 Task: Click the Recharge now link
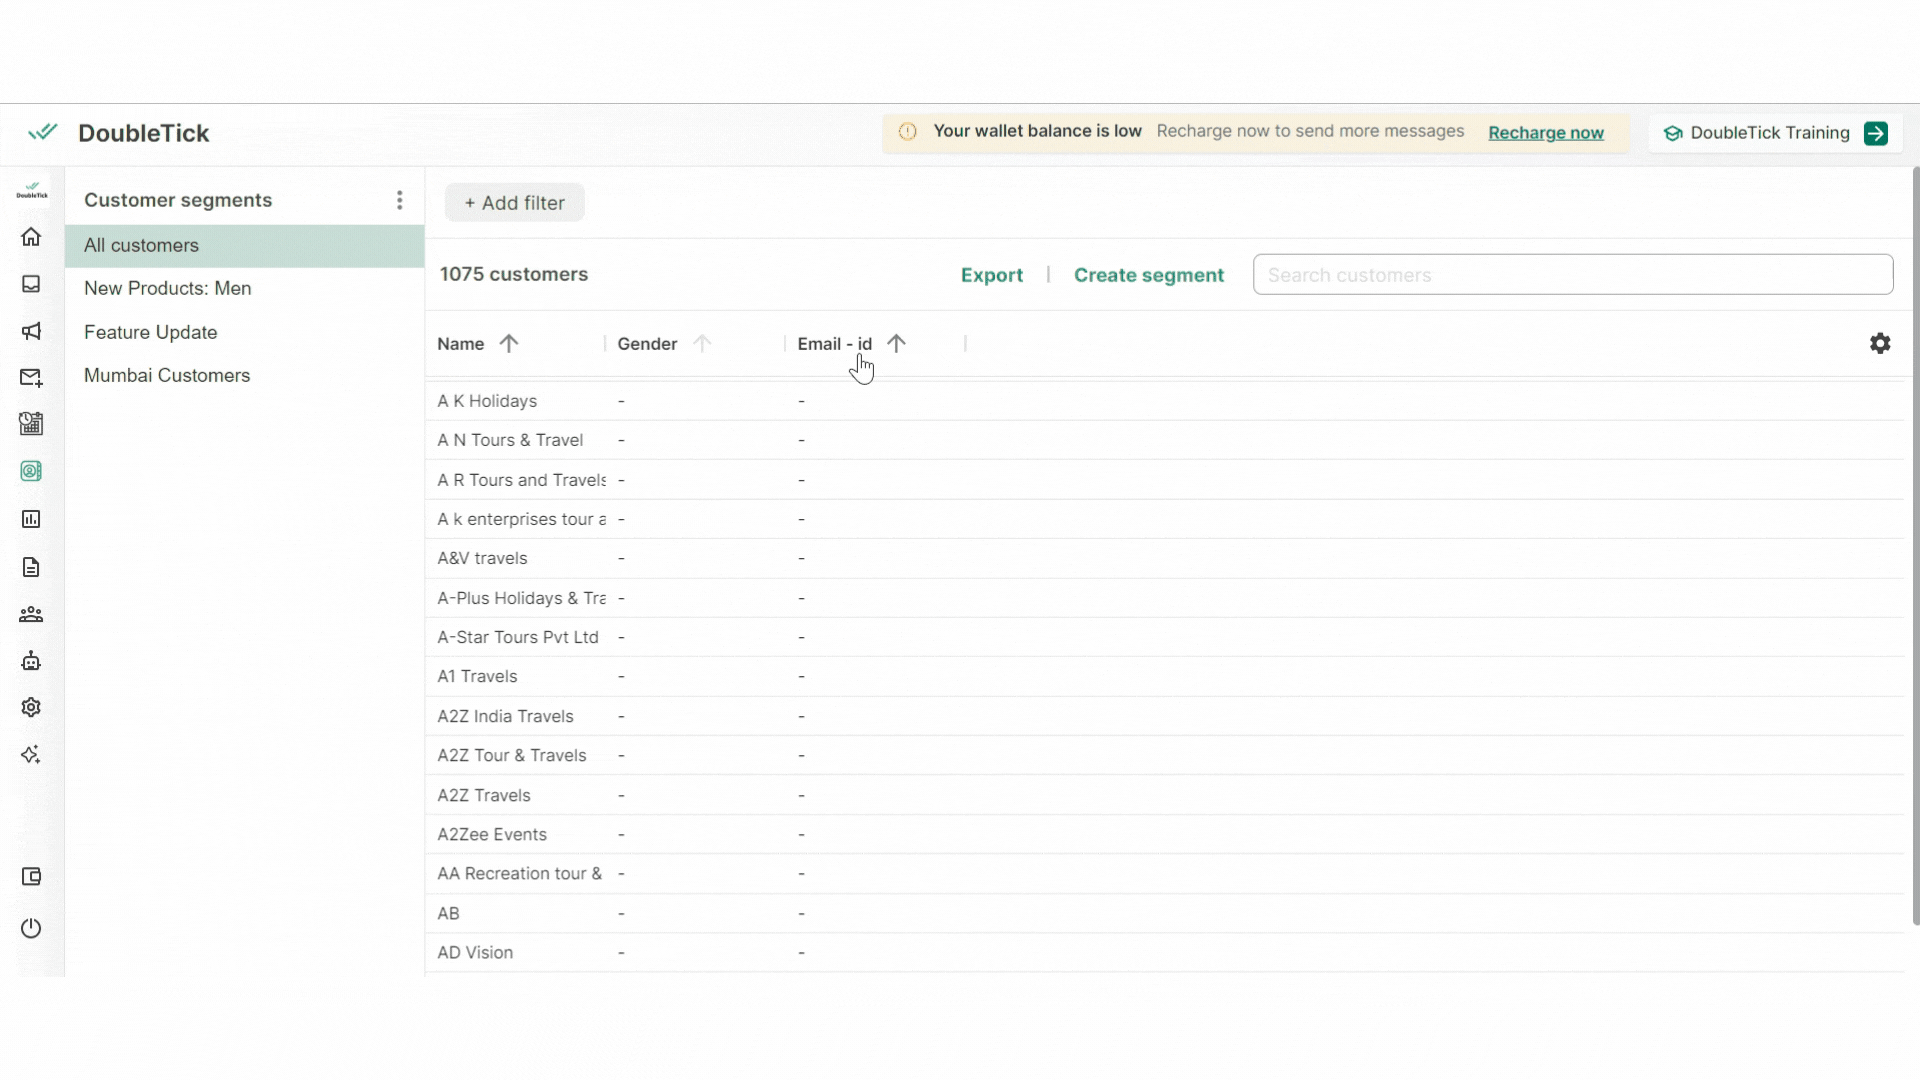pyautogui.click(x=1545, y=133)
